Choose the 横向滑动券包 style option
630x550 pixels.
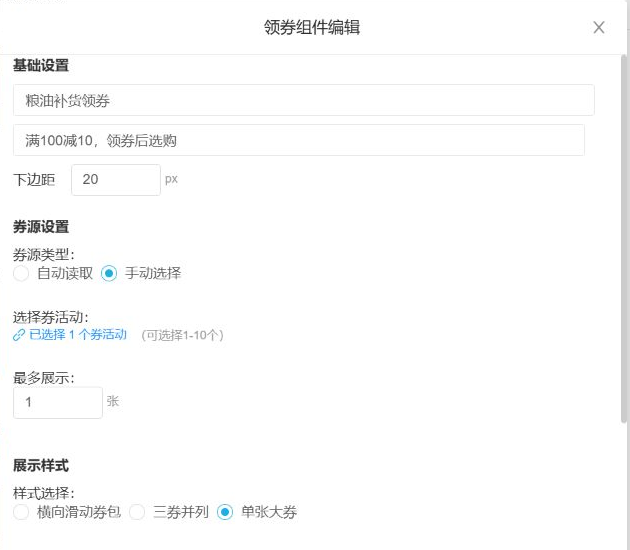(21, 512)
